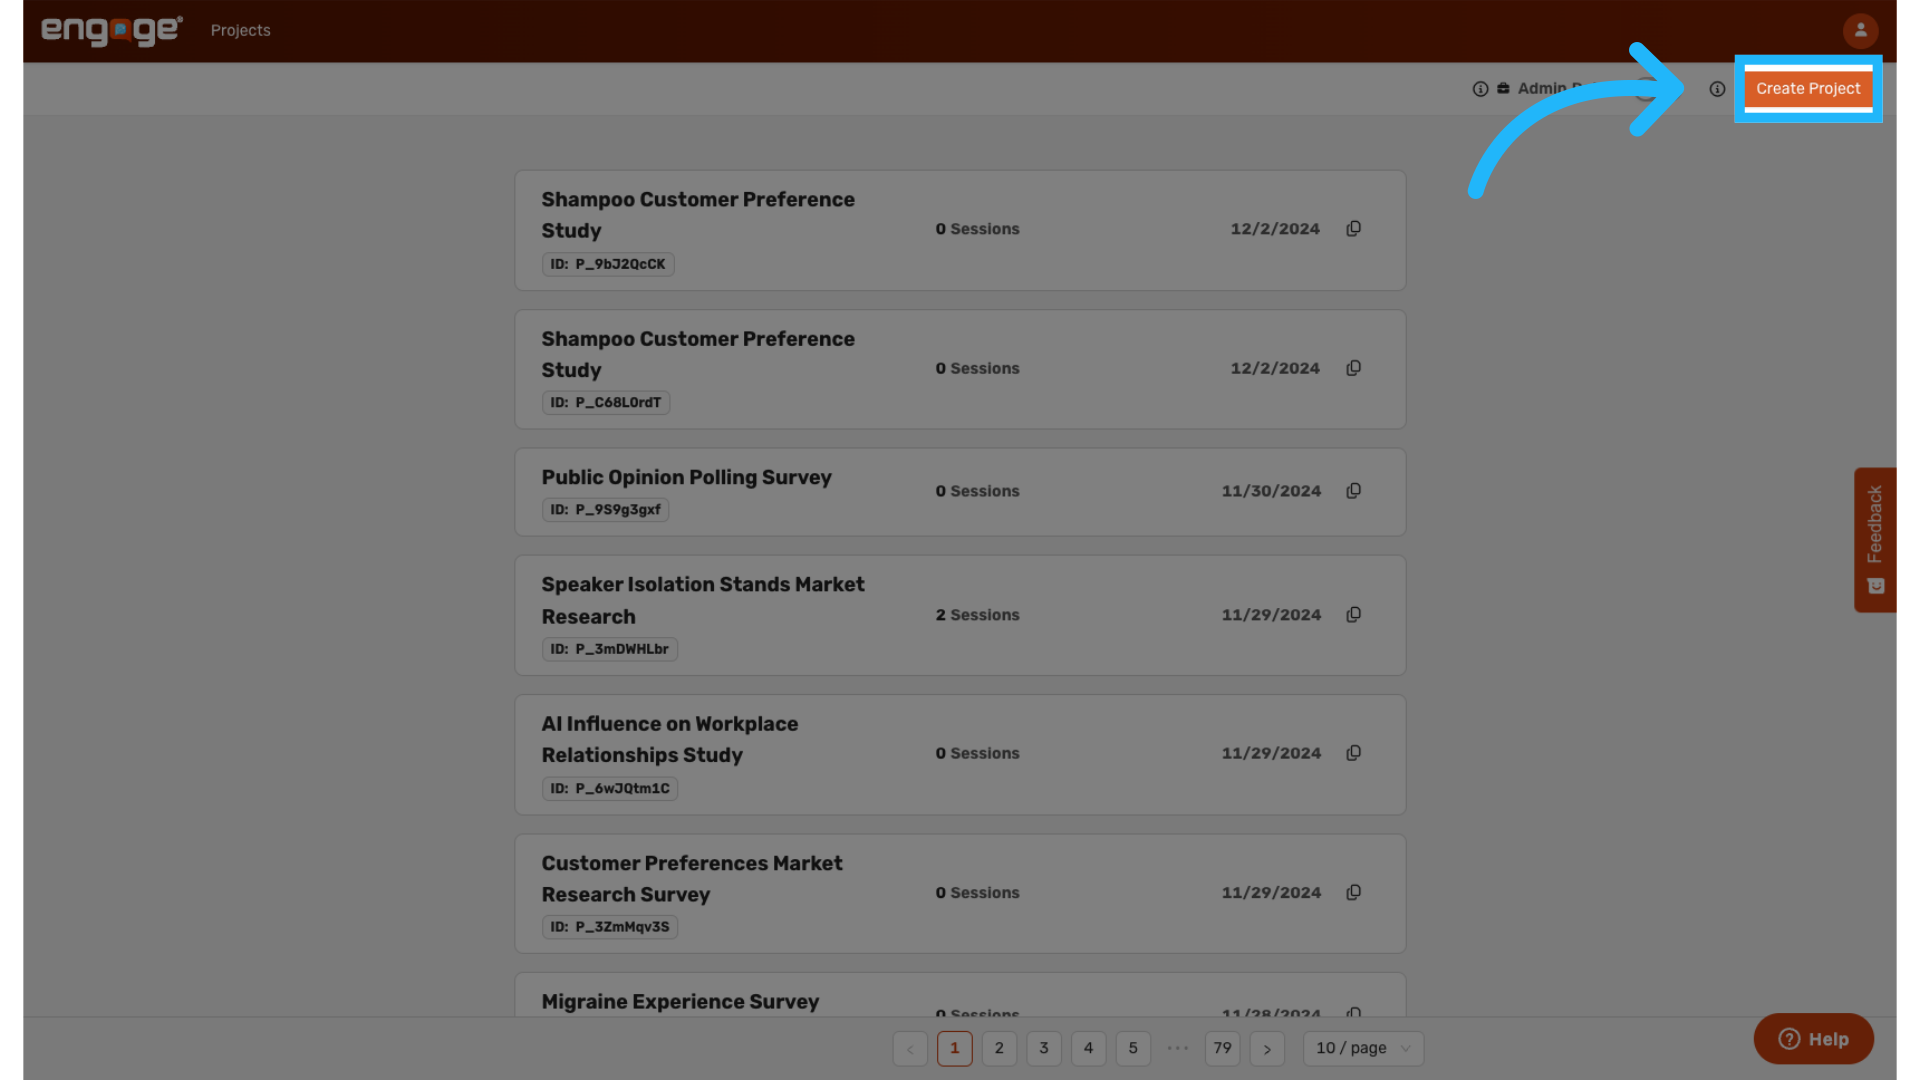Open the Projects menu item
Image resolution: width=1920 pixels, height=1080 pixels.
(240, 30)
